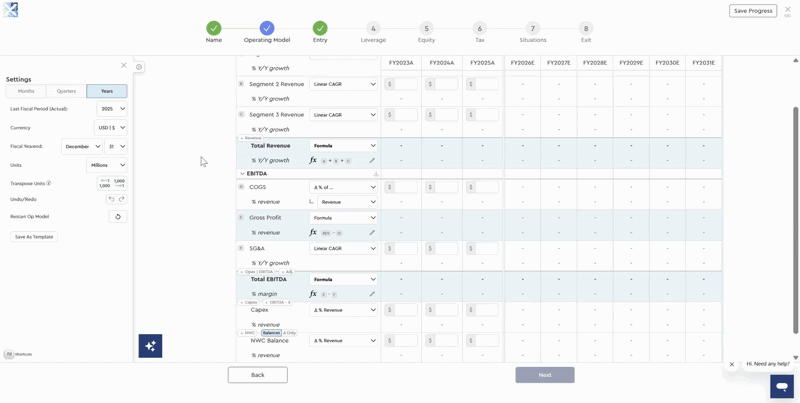This screenshot has width=800, height=403.
Task: Open the Capex method dropdown
Action: tap(343, 310)
